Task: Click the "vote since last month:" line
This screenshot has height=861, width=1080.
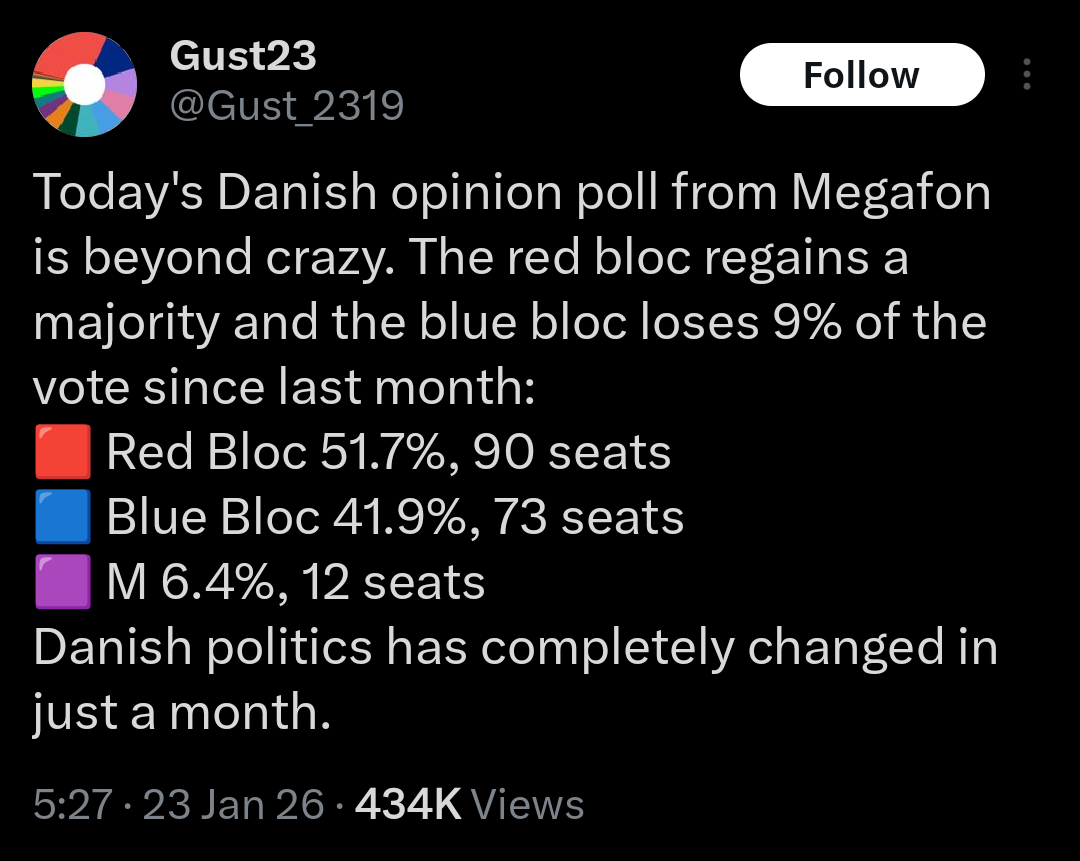Action: point(284,388)
